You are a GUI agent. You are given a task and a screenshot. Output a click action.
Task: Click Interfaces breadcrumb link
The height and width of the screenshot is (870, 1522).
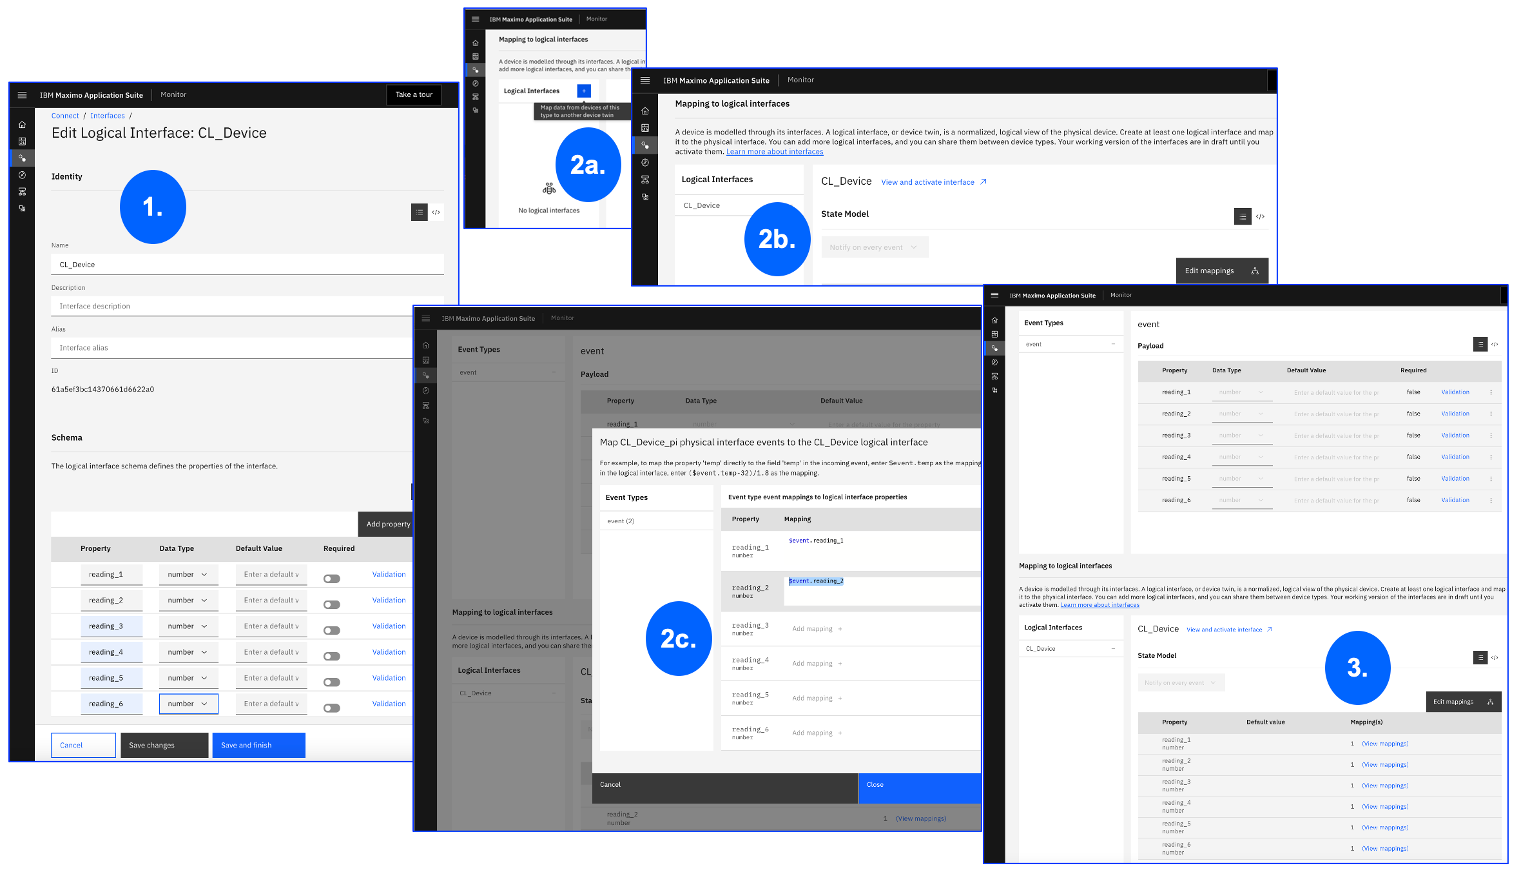pos(108,116)
